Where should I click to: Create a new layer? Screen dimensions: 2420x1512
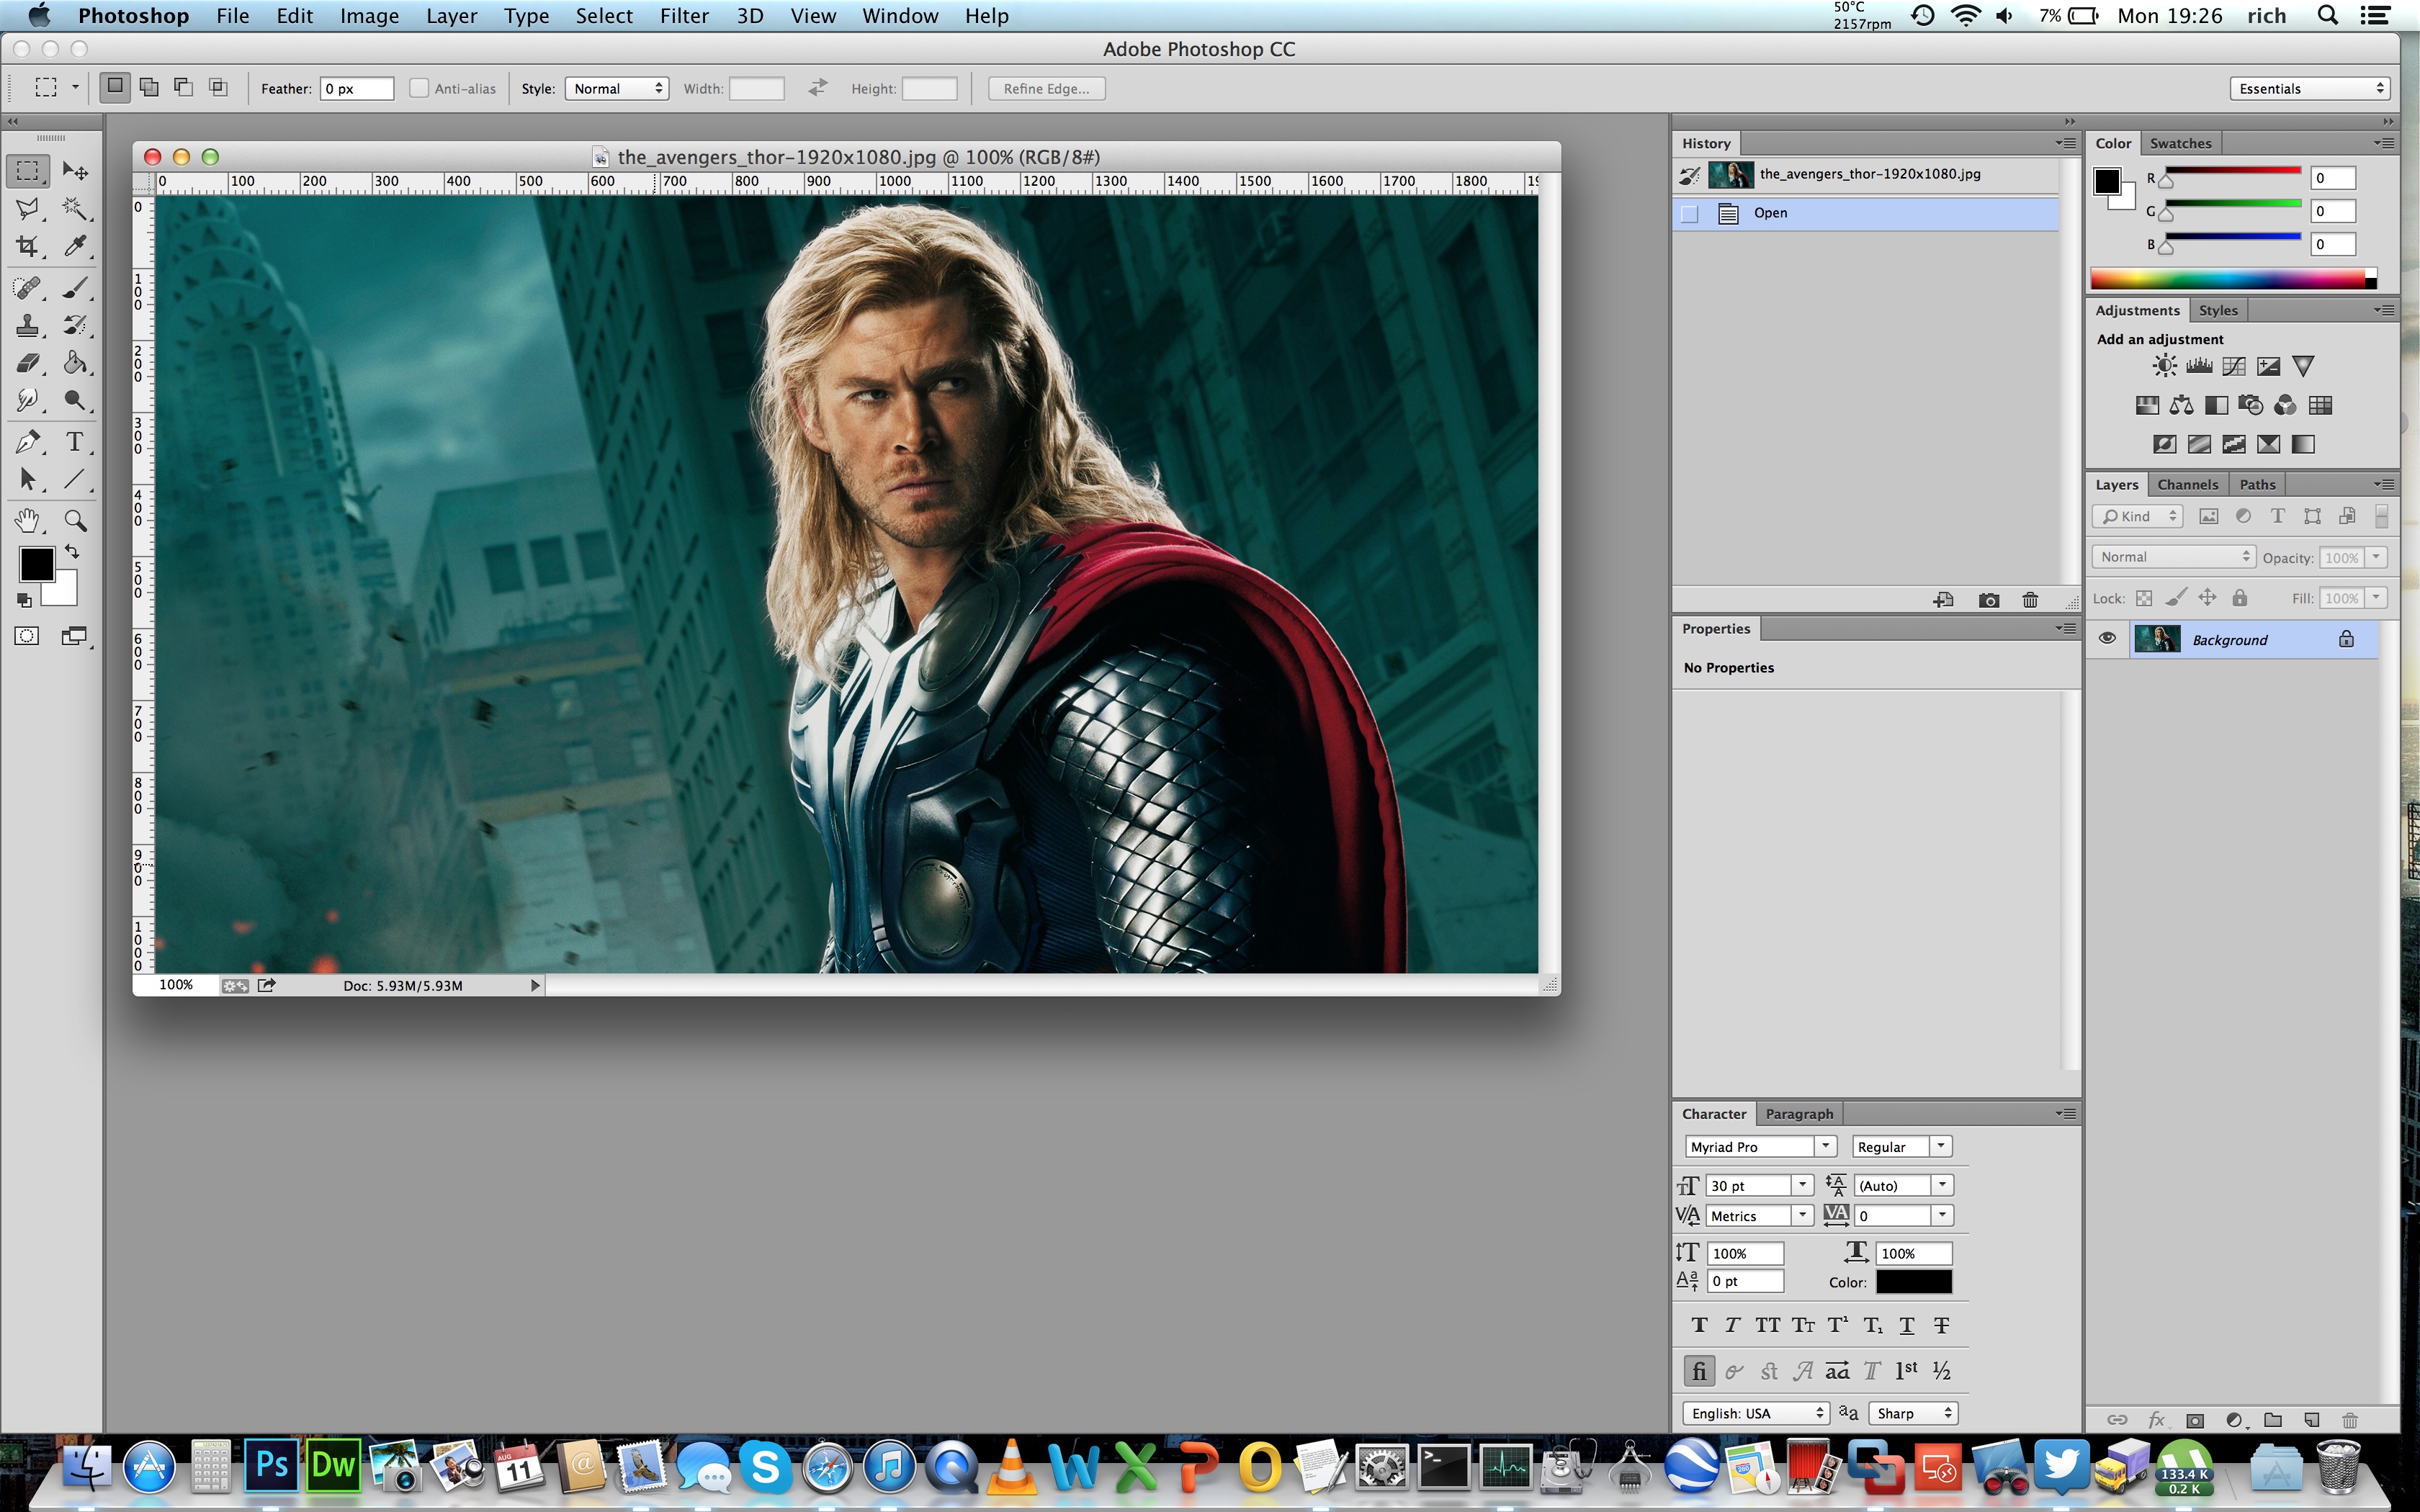[2311, 1419]
